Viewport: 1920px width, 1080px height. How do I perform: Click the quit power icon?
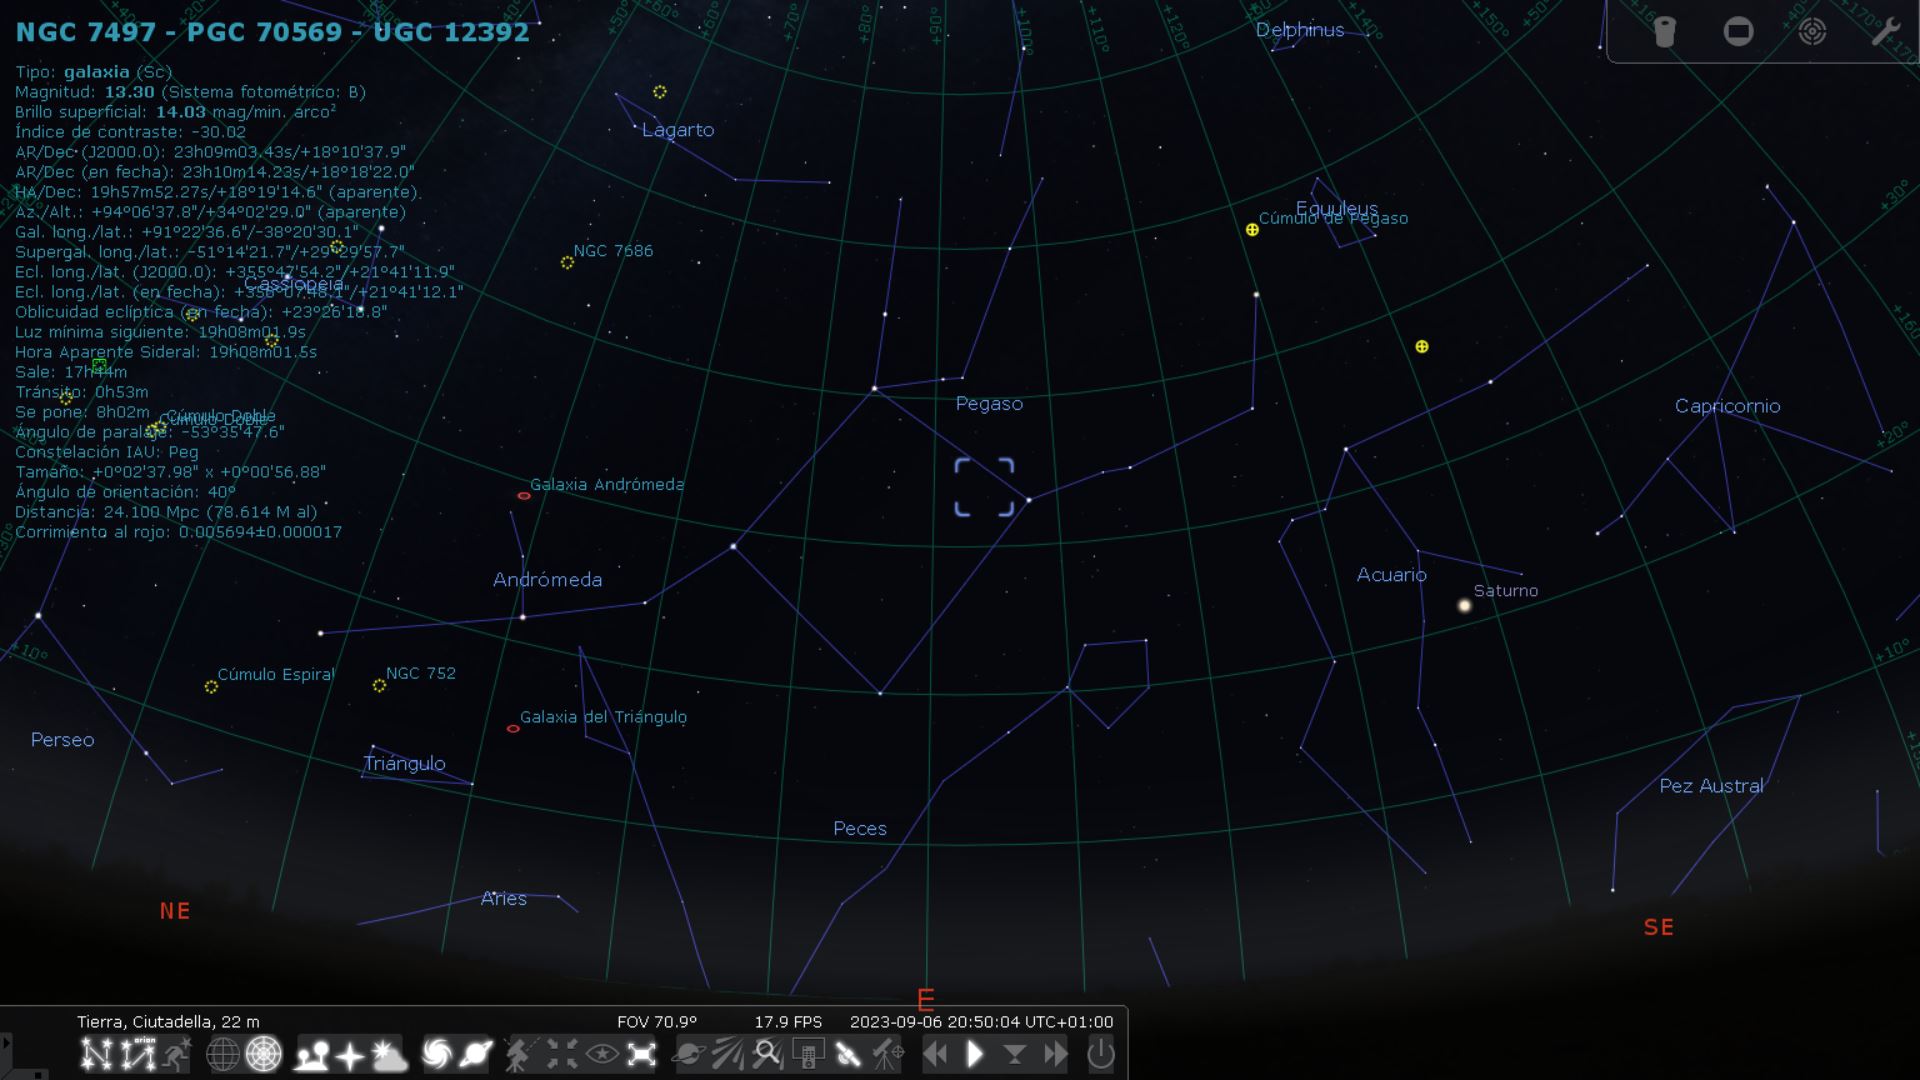point(1101,1054)
